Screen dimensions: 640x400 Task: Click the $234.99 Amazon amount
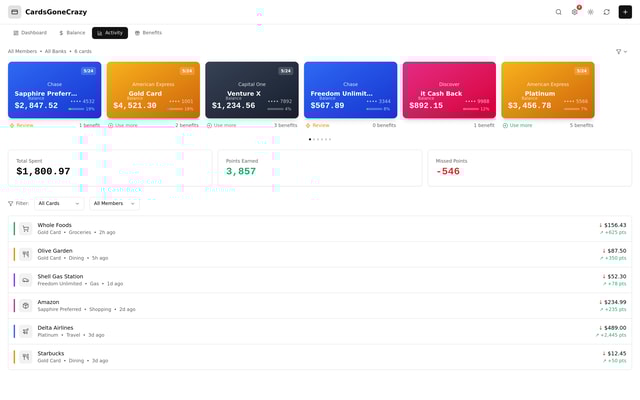coord(615,302)
